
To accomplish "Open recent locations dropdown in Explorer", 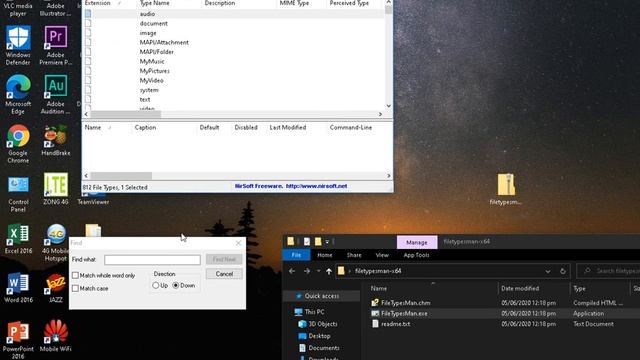I will pyautogui.click(x=318, y=271).
